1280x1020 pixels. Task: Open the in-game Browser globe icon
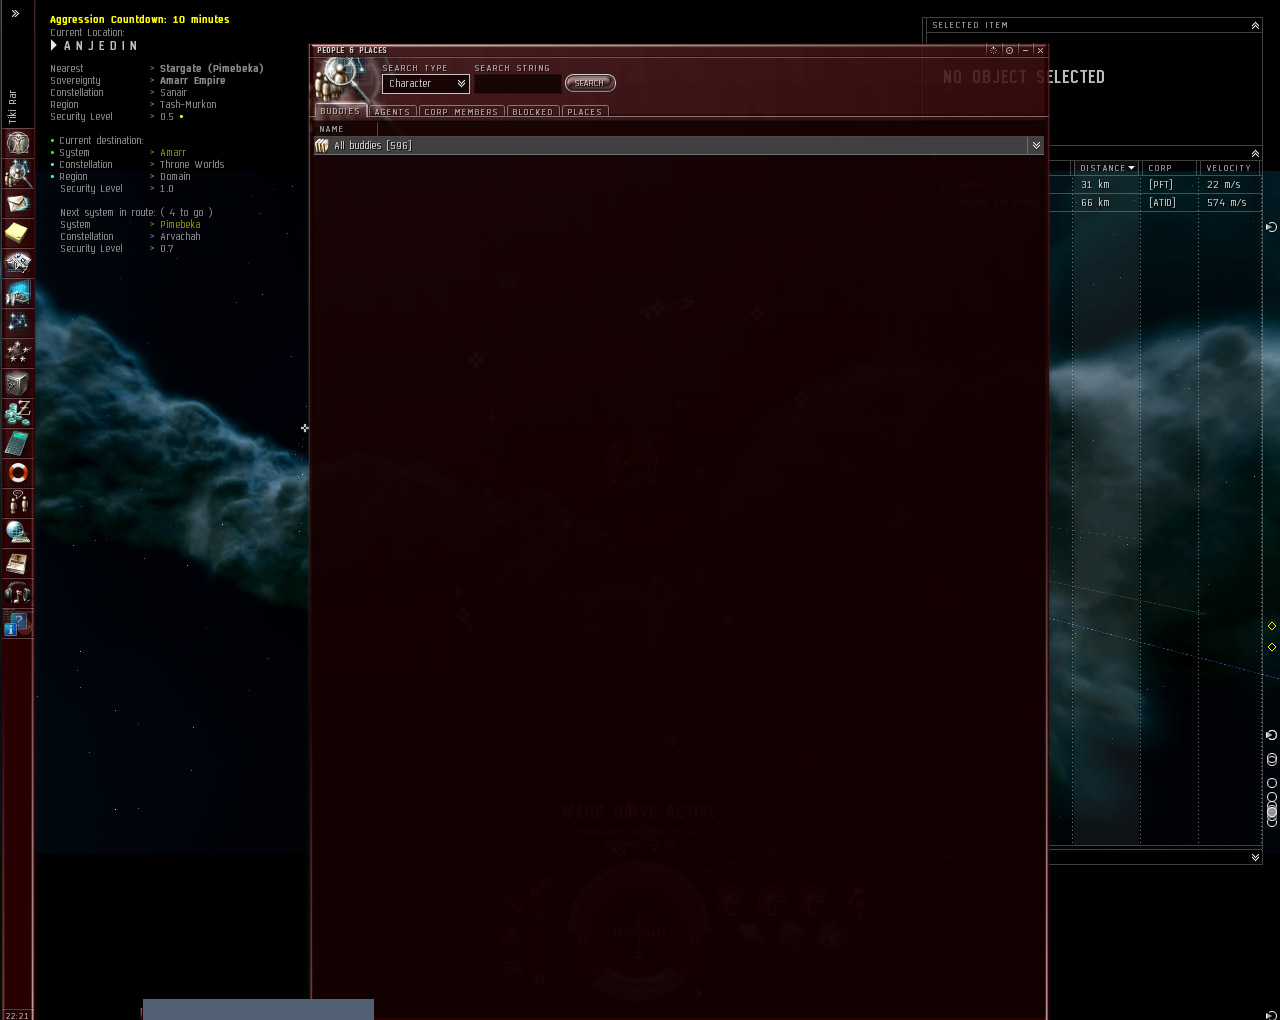click(18, 533)
